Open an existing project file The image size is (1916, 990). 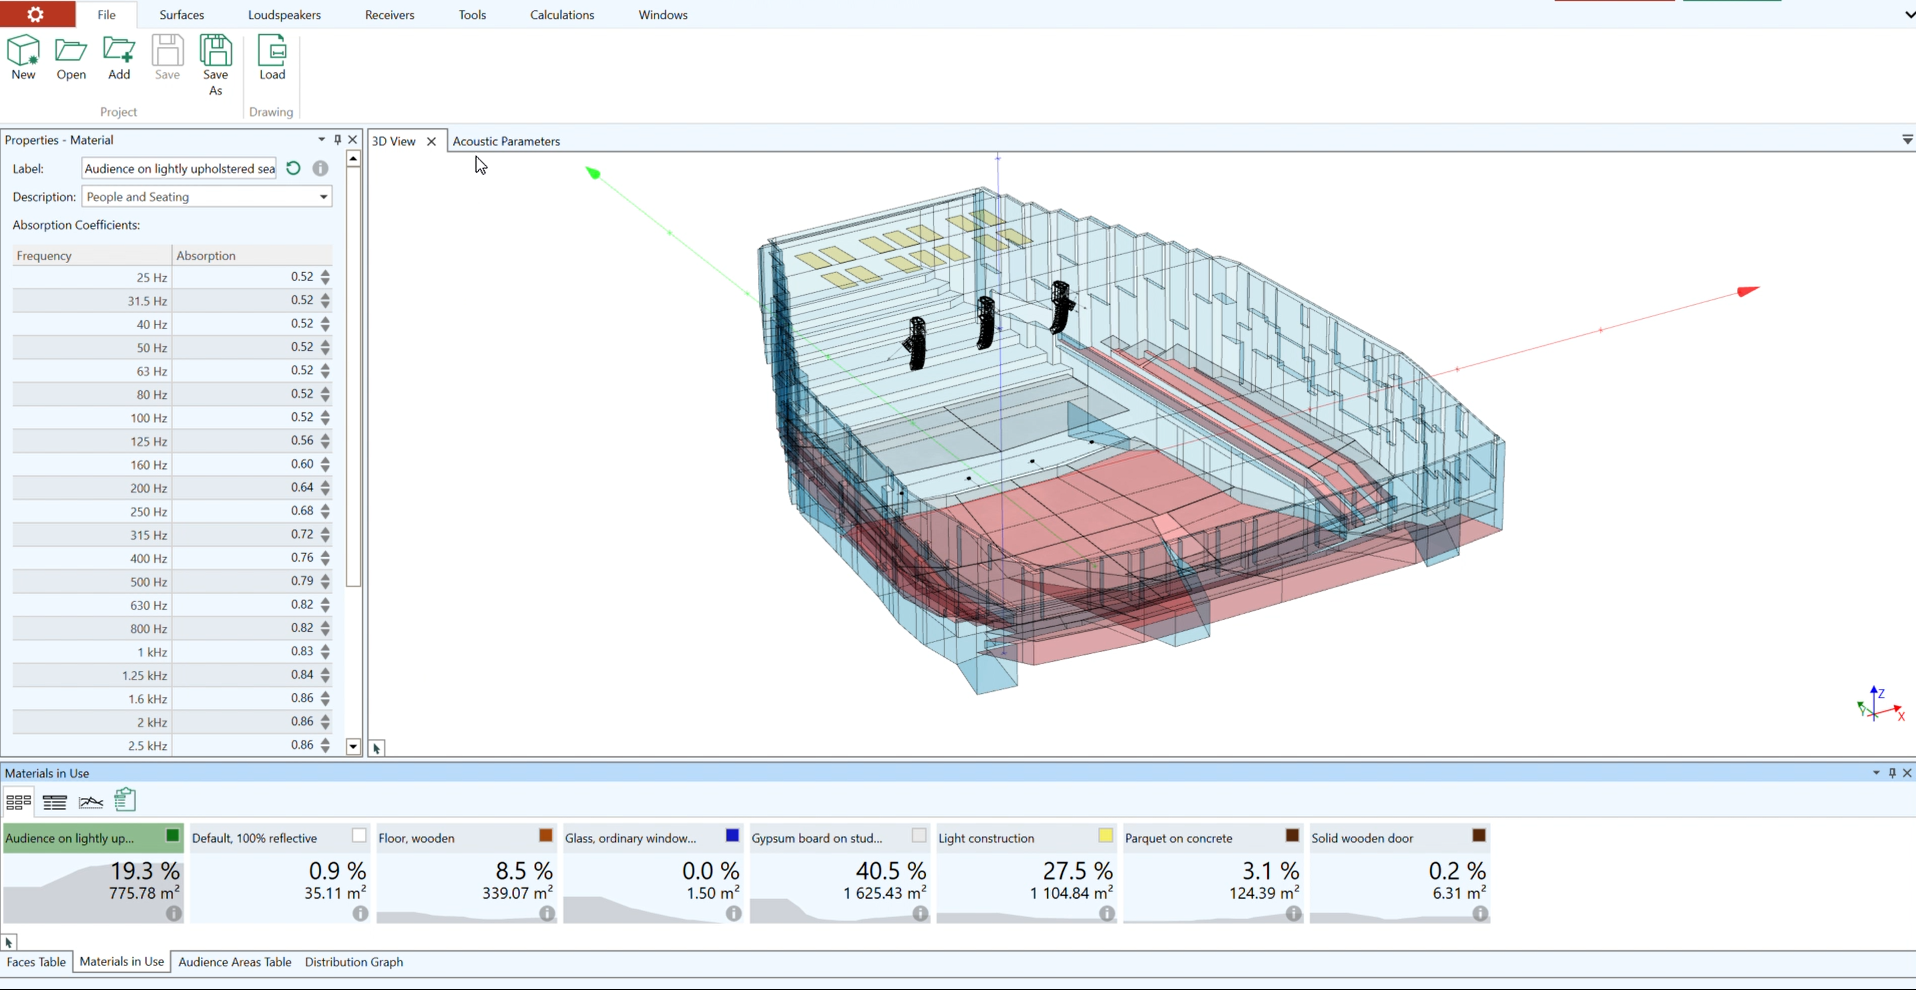click(x=70, y=56)
